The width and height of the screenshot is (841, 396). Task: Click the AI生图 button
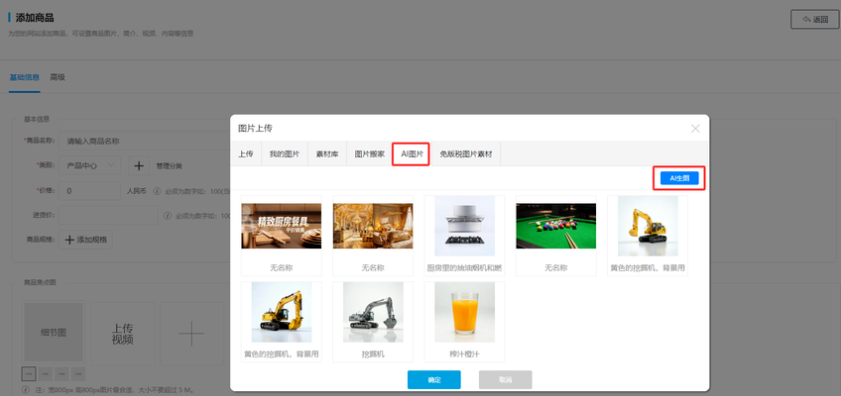[x=679, y=178]
